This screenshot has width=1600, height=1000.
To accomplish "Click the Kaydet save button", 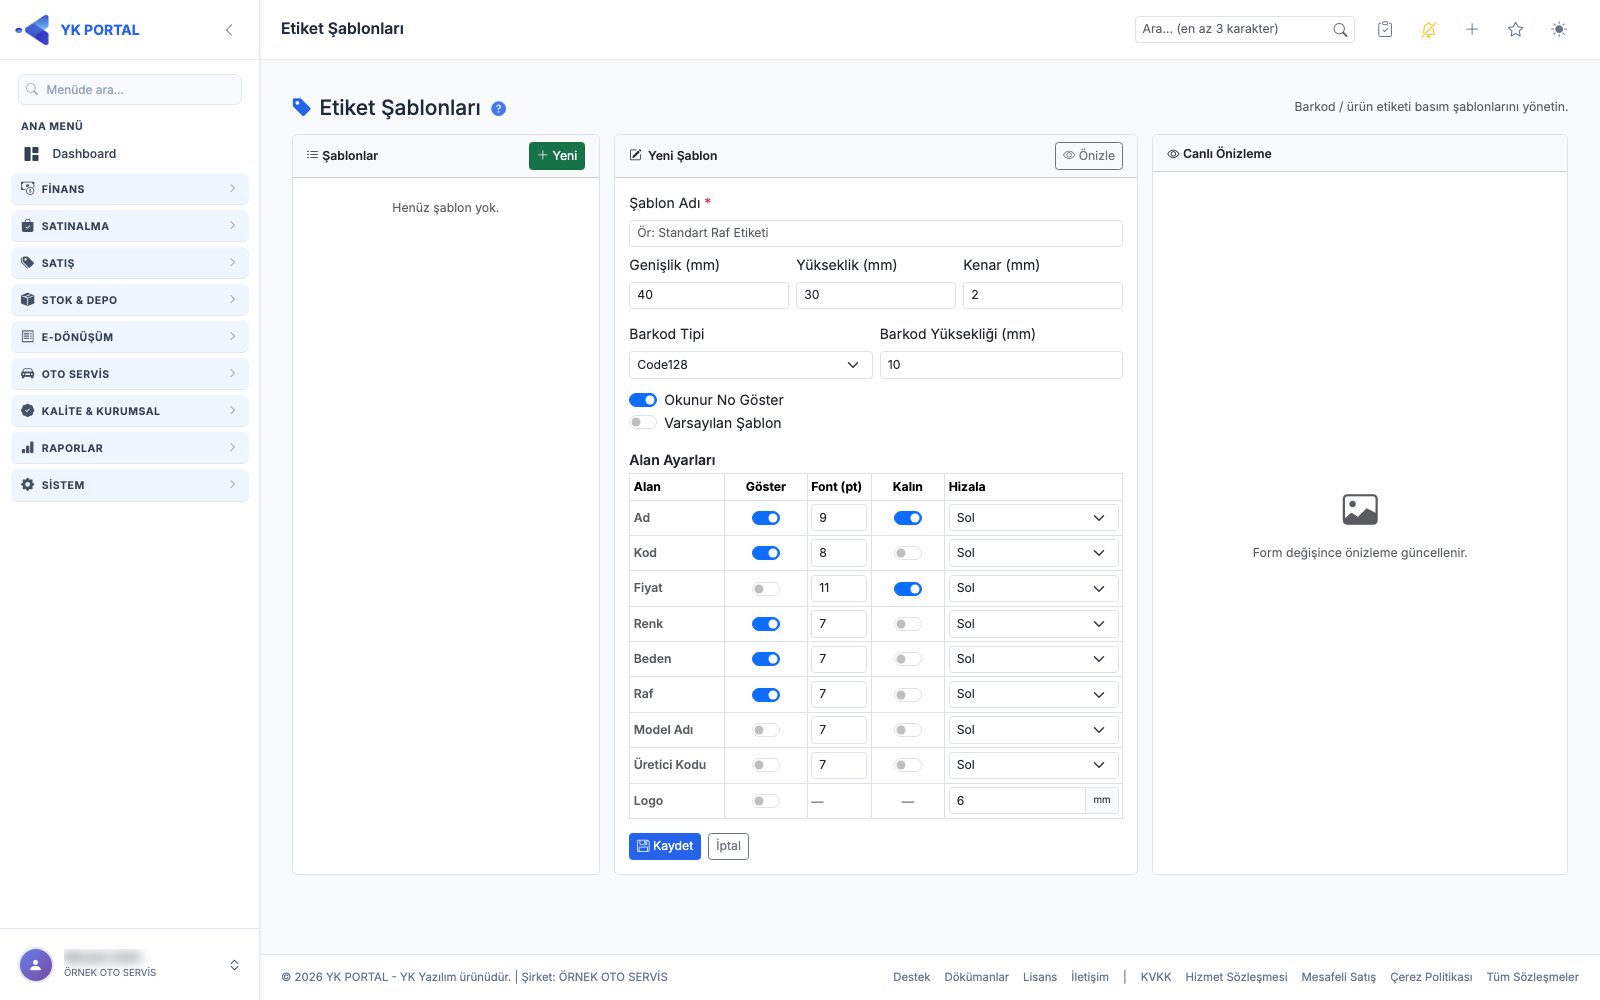I will (x=665, y=846).
